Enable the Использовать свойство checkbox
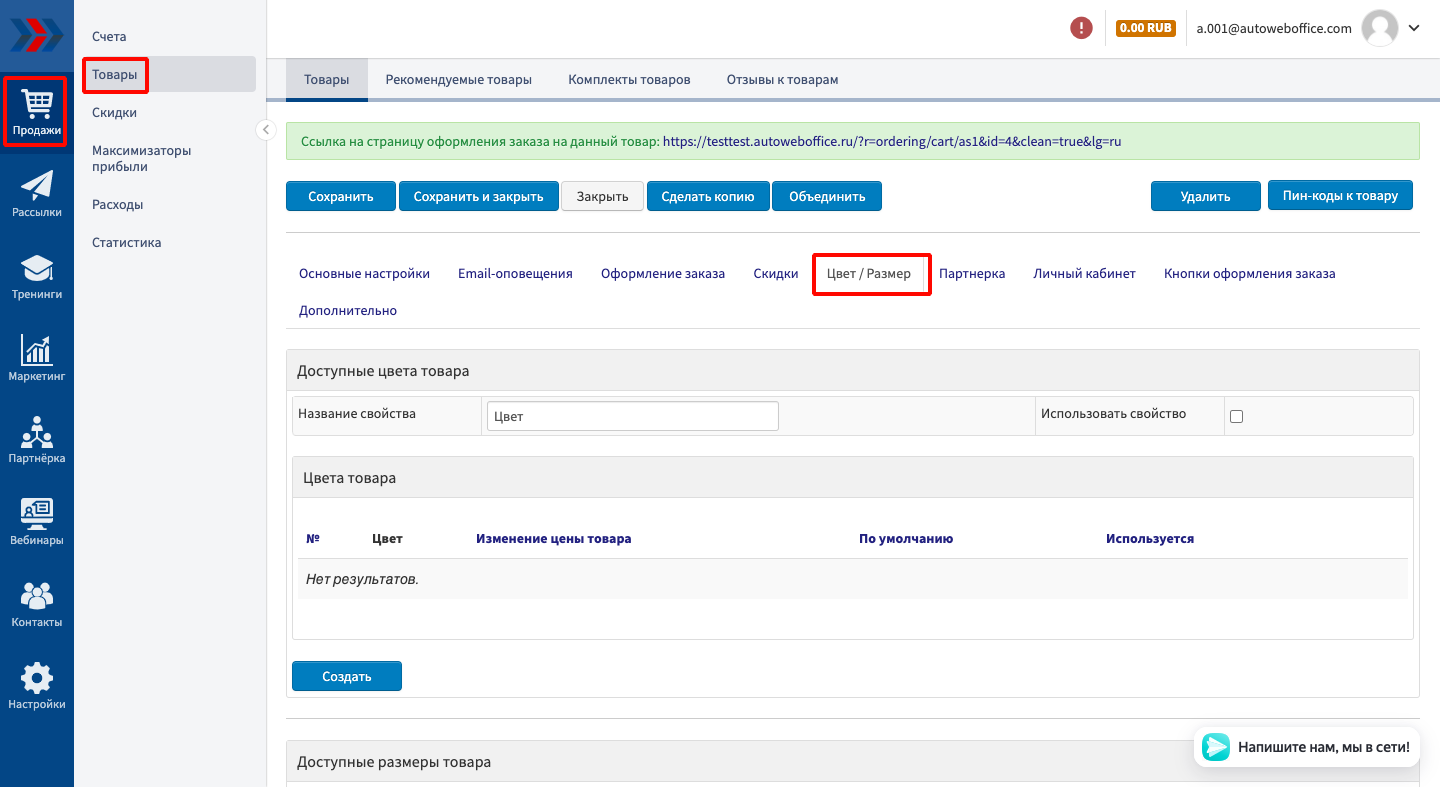This screenshot has width=1440, height=787. [1236, 416]
